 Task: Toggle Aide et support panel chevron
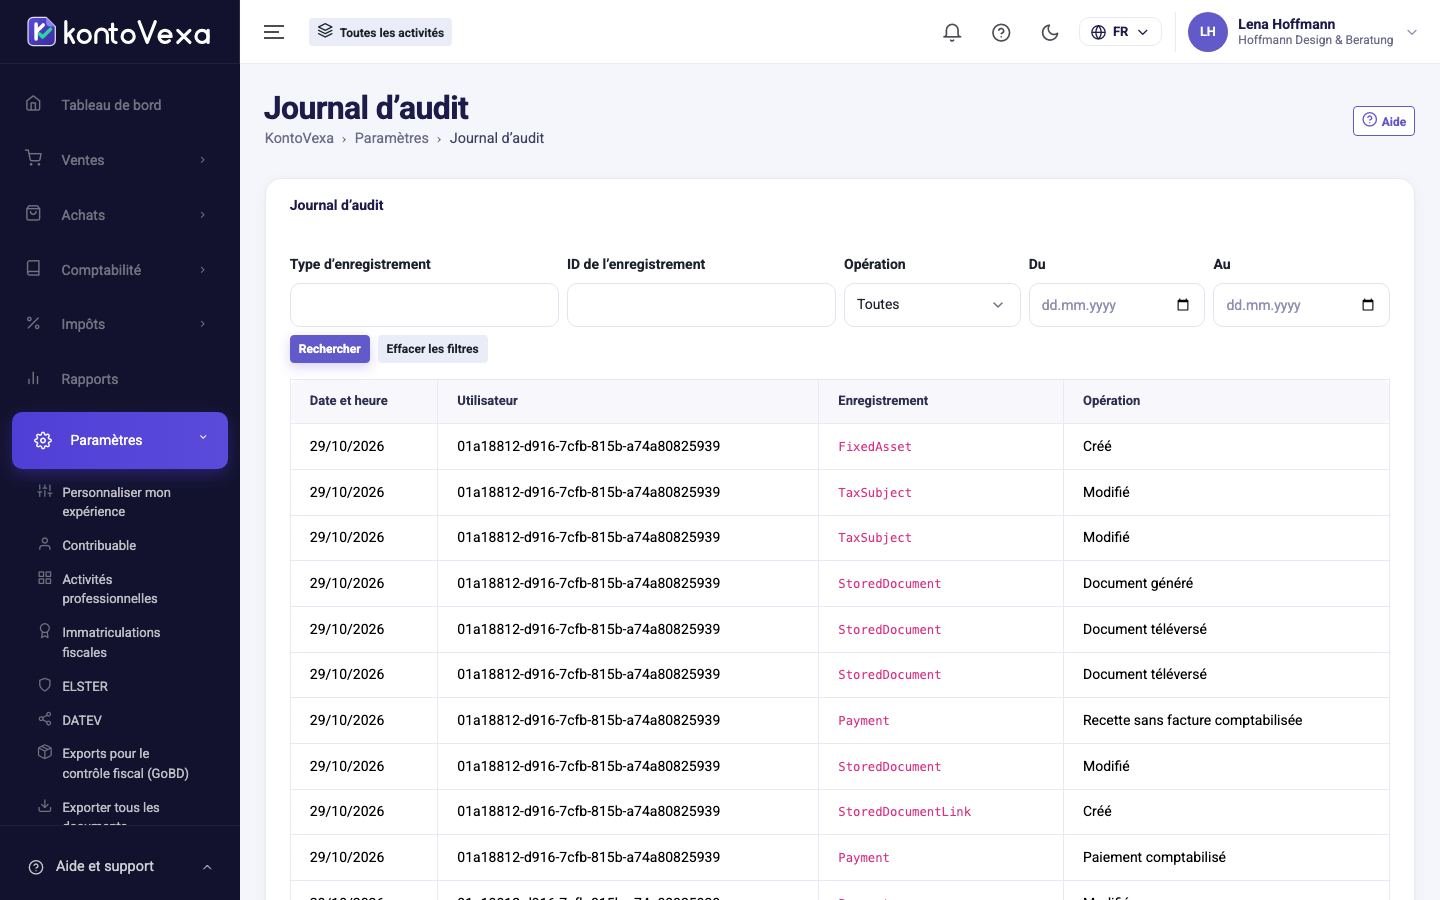(x=207, y=867)
